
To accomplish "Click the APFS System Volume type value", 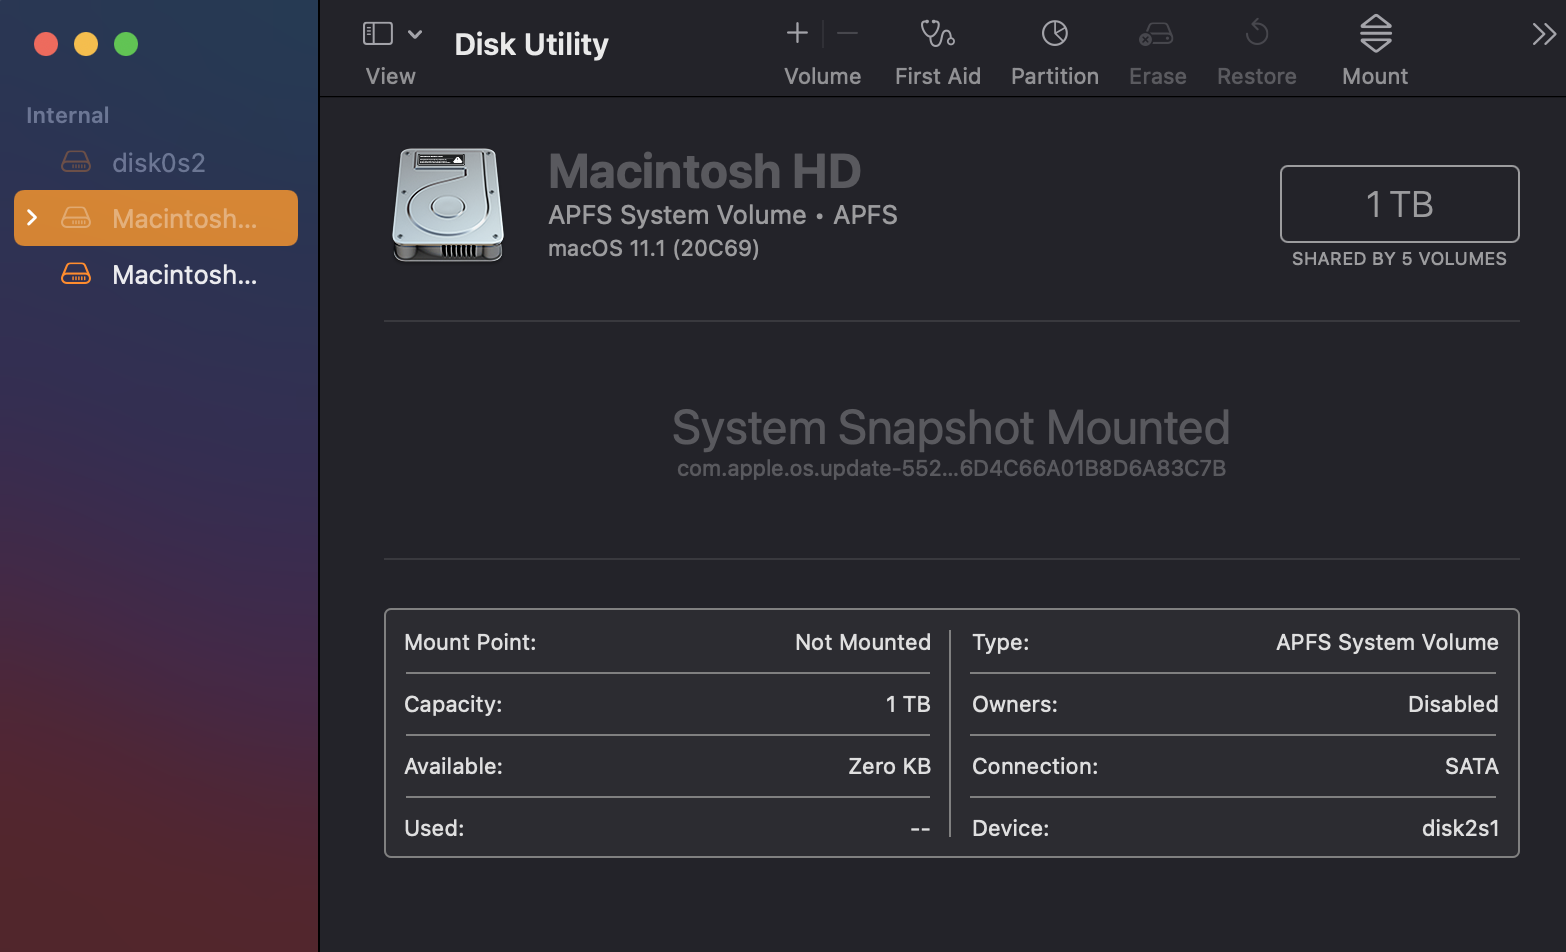I will point(1386,642).
